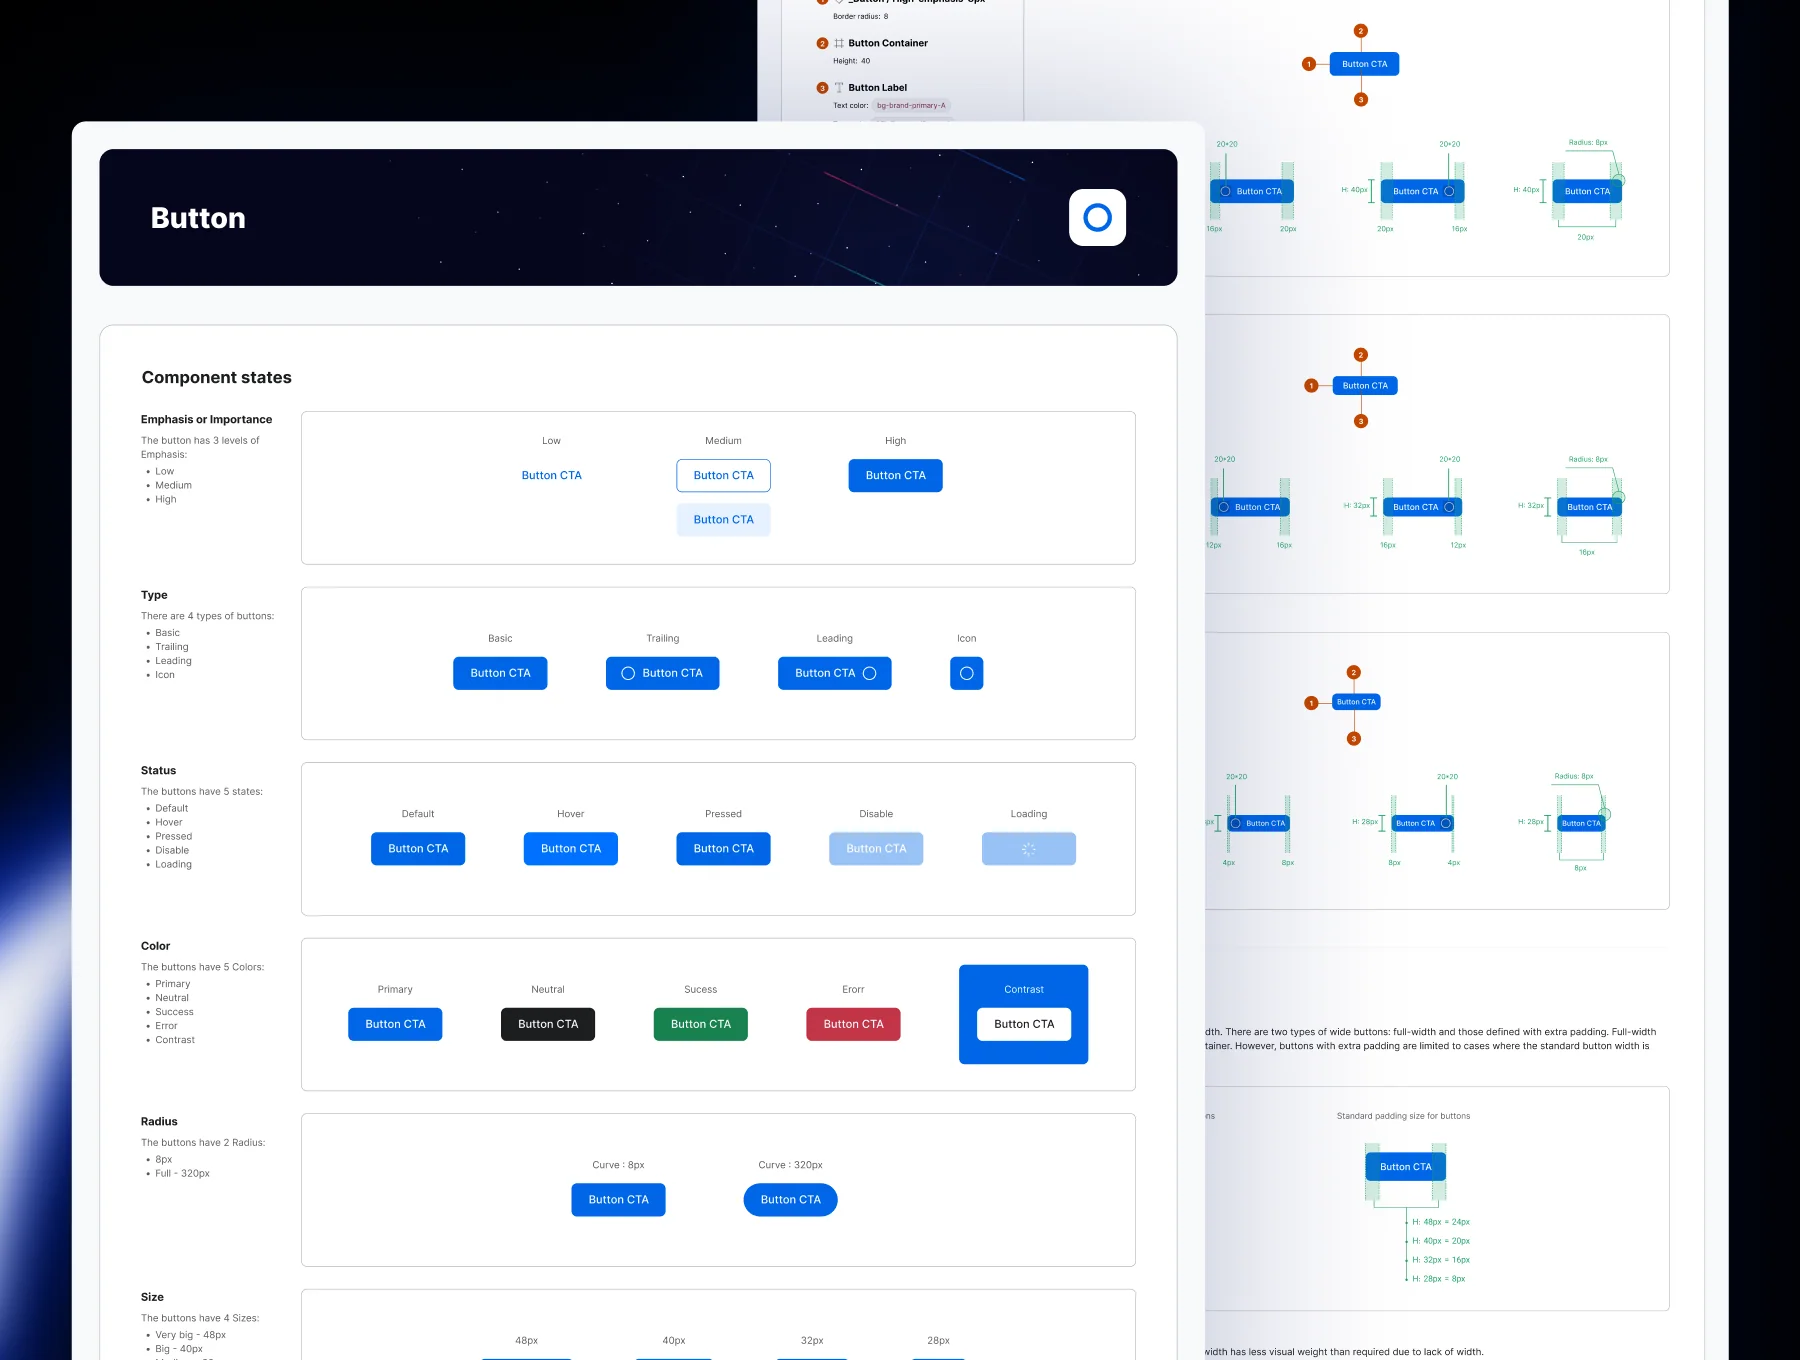This screenshot has height=1360, width=1800.
Task: Click the Default status Button CTA
Action: [x=418, y=848]
